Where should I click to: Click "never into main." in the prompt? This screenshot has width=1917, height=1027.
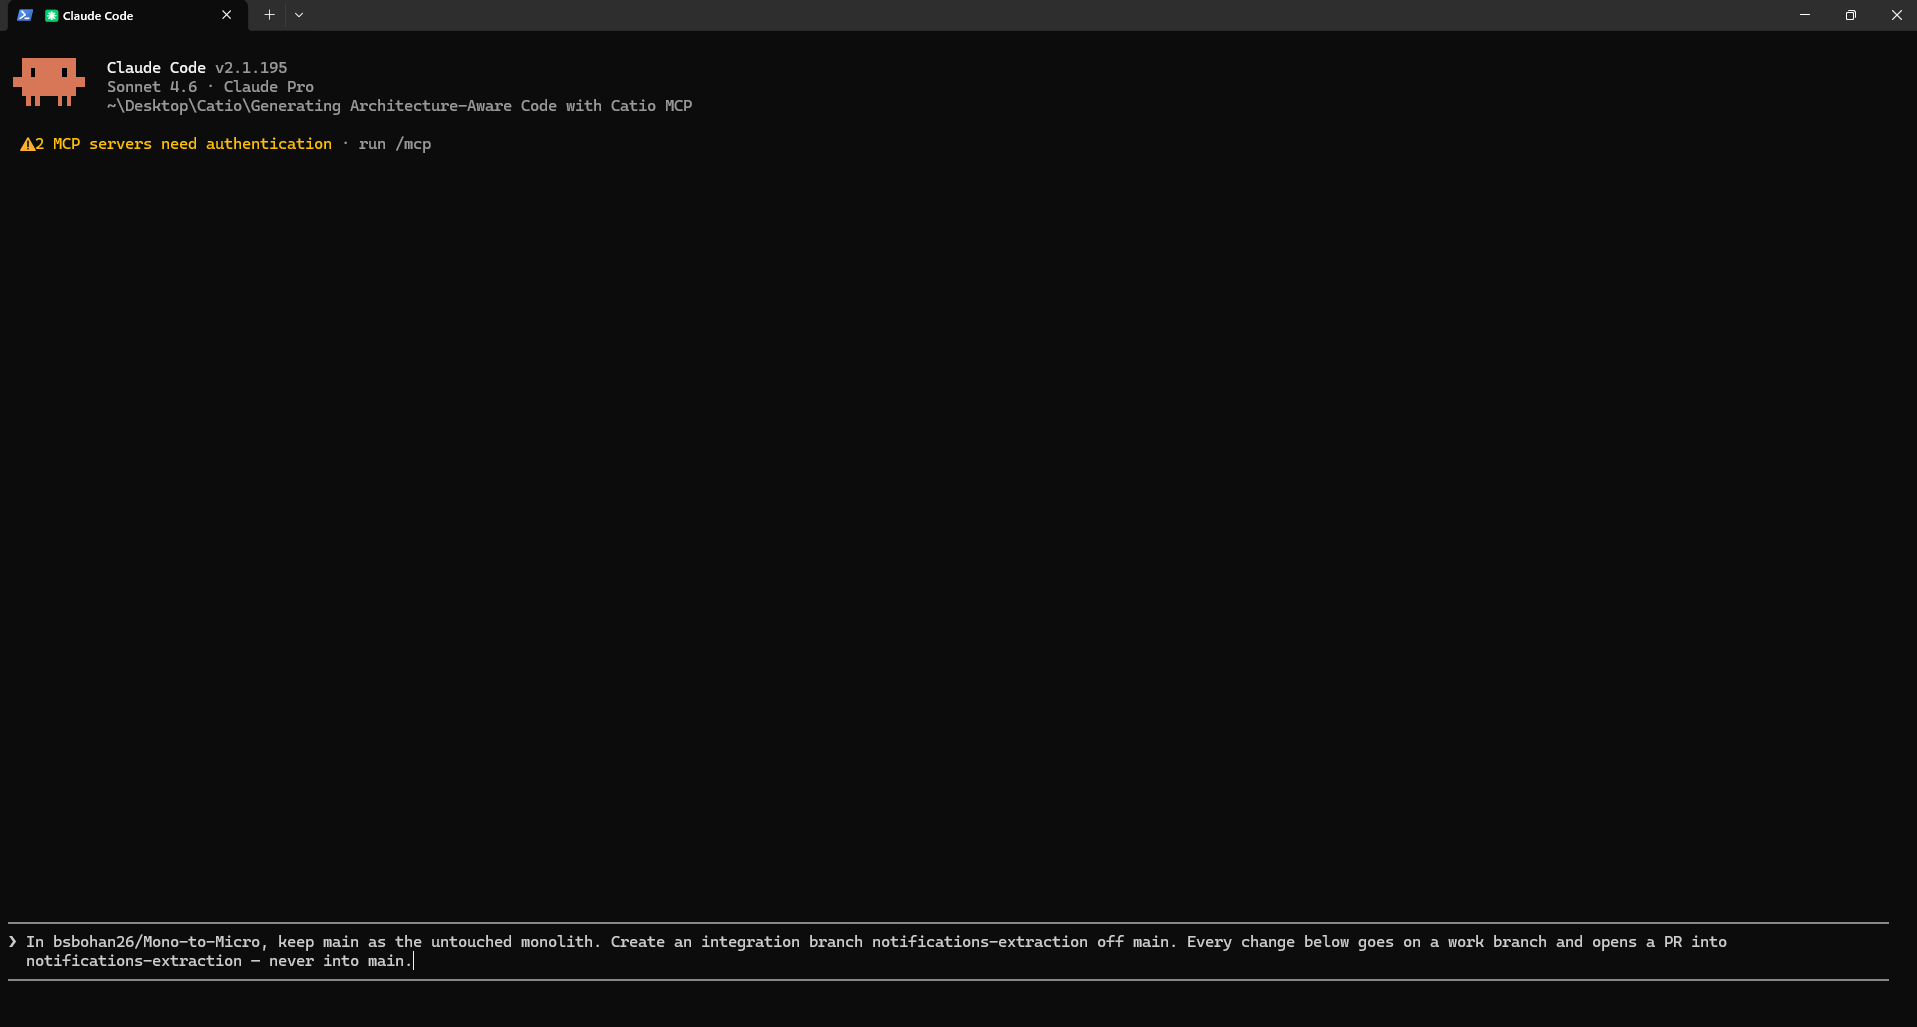pyautogui.click(x=340, y=961)
